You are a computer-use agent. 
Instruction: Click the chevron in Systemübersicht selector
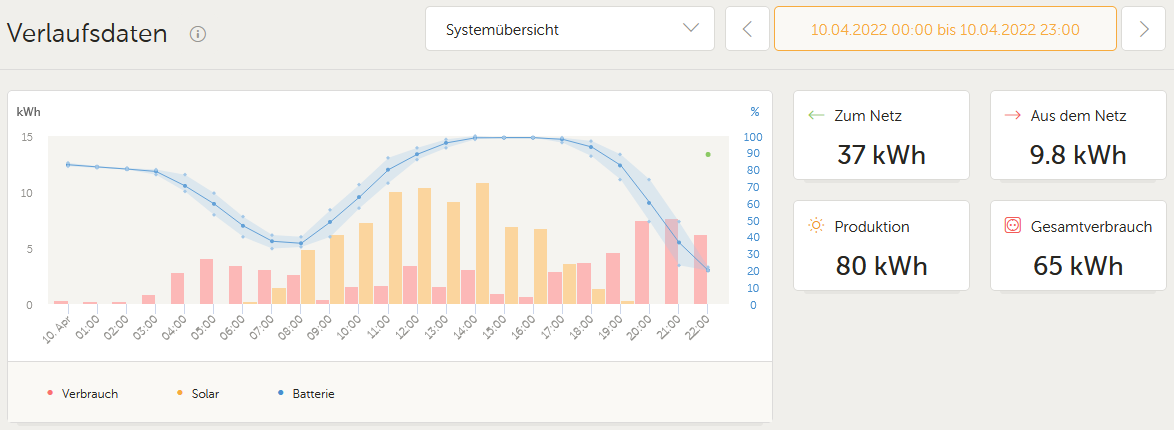691,28
